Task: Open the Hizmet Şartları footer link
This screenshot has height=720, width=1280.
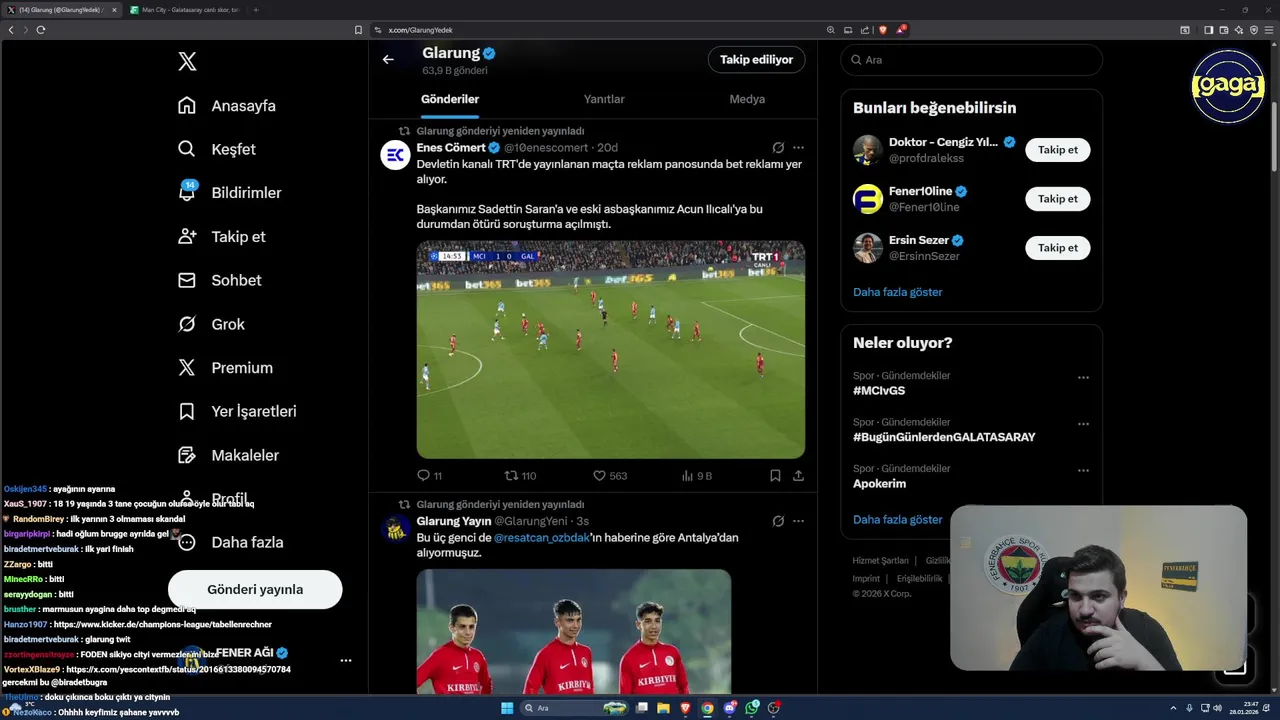Action: click(880, 561)
